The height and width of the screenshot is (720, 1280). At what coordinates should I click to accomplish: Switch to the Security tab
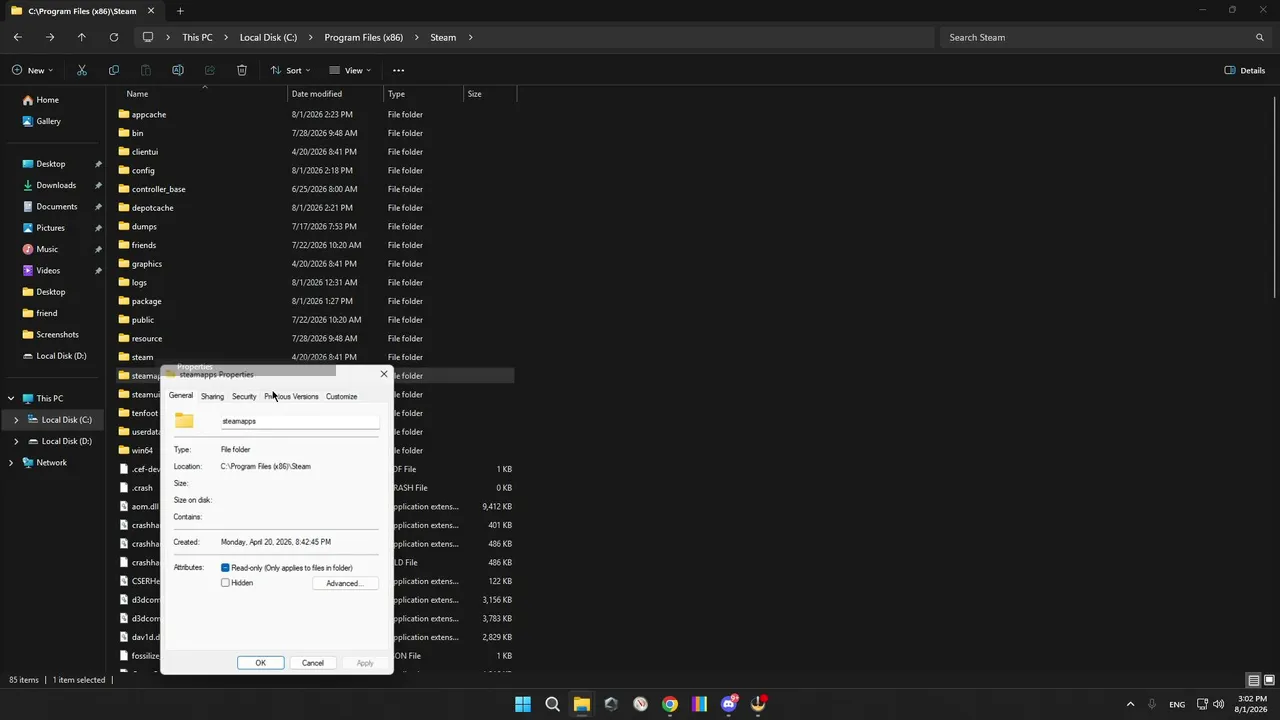(244, 397)
